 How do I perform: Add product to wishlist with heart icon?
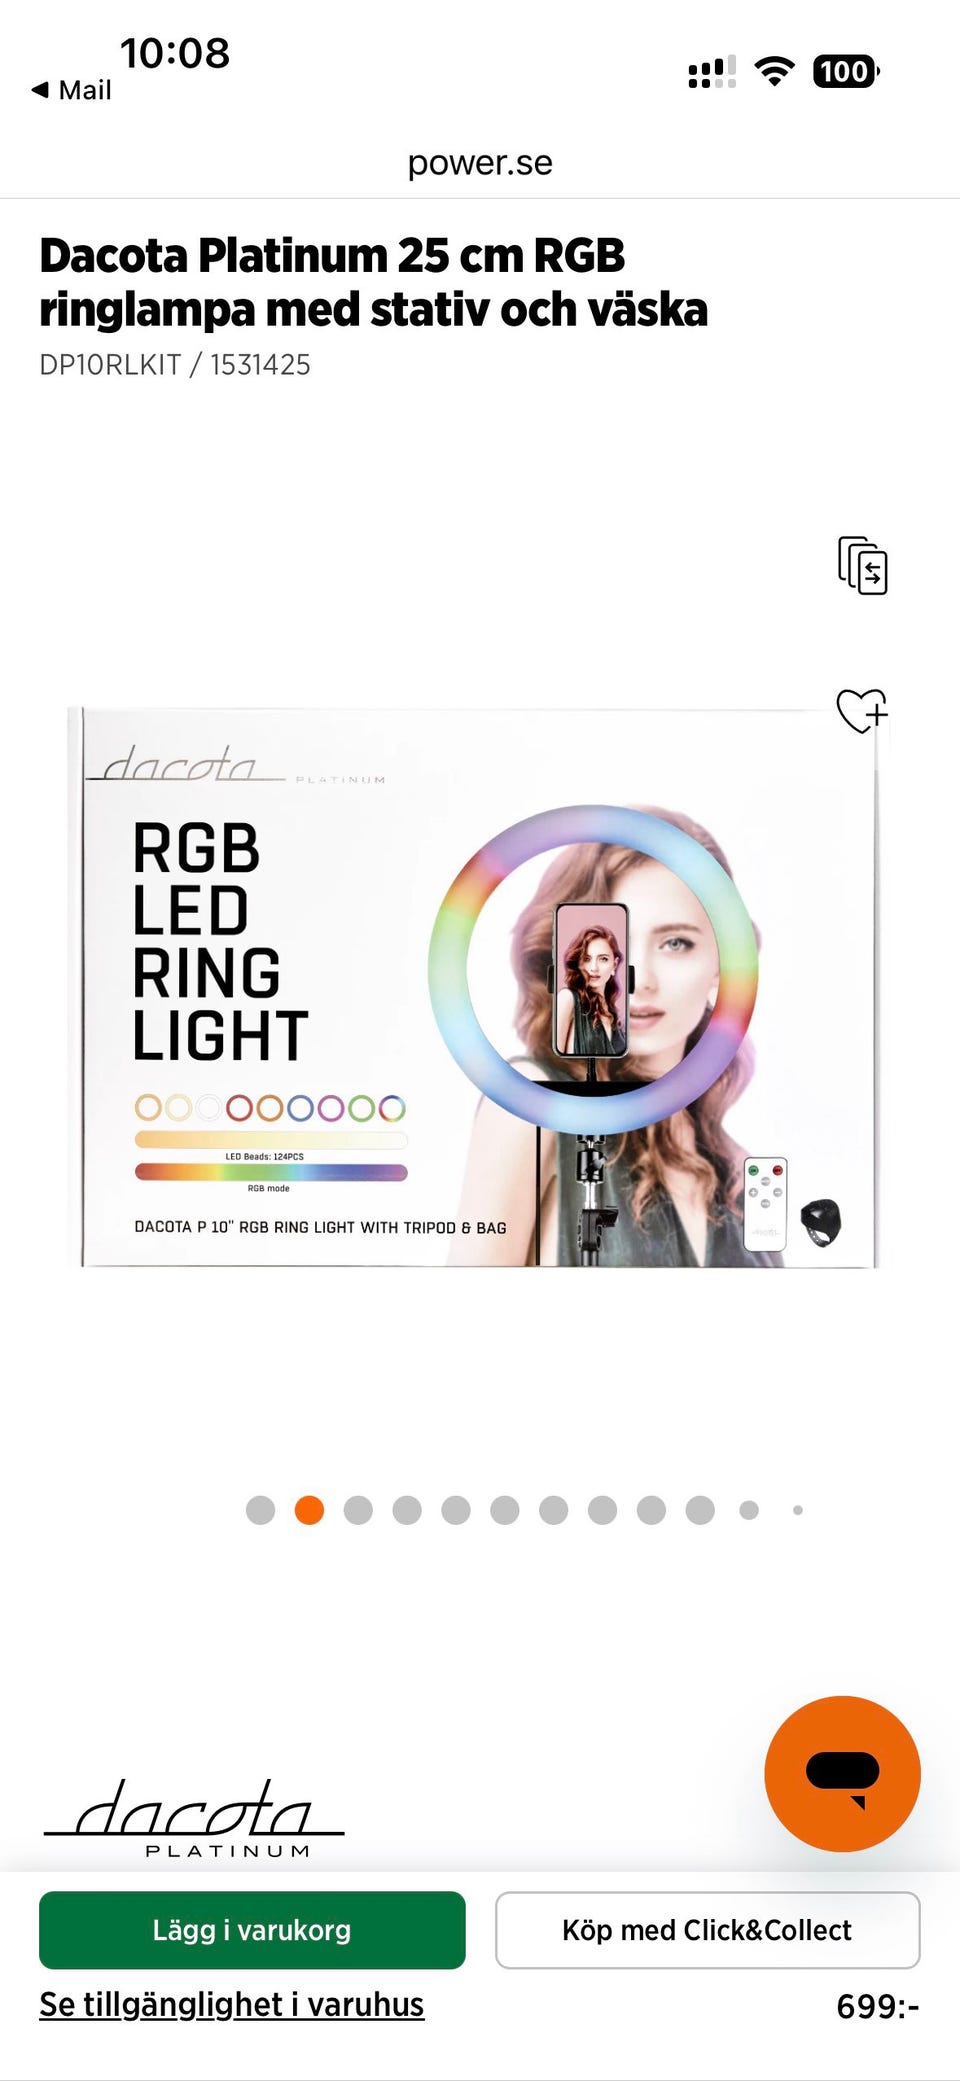(x=862, y=711)
